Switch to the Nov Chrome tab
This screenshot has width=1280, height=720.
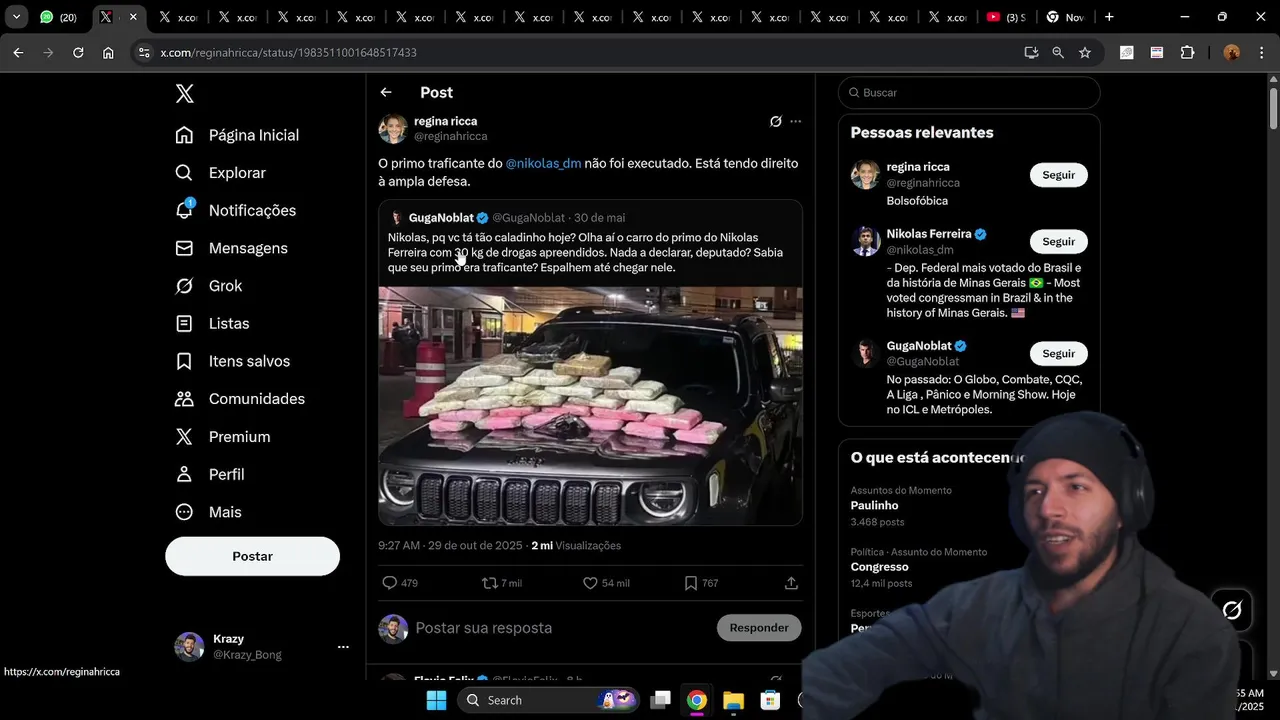pyautogui.click(x=1065, y=17)
